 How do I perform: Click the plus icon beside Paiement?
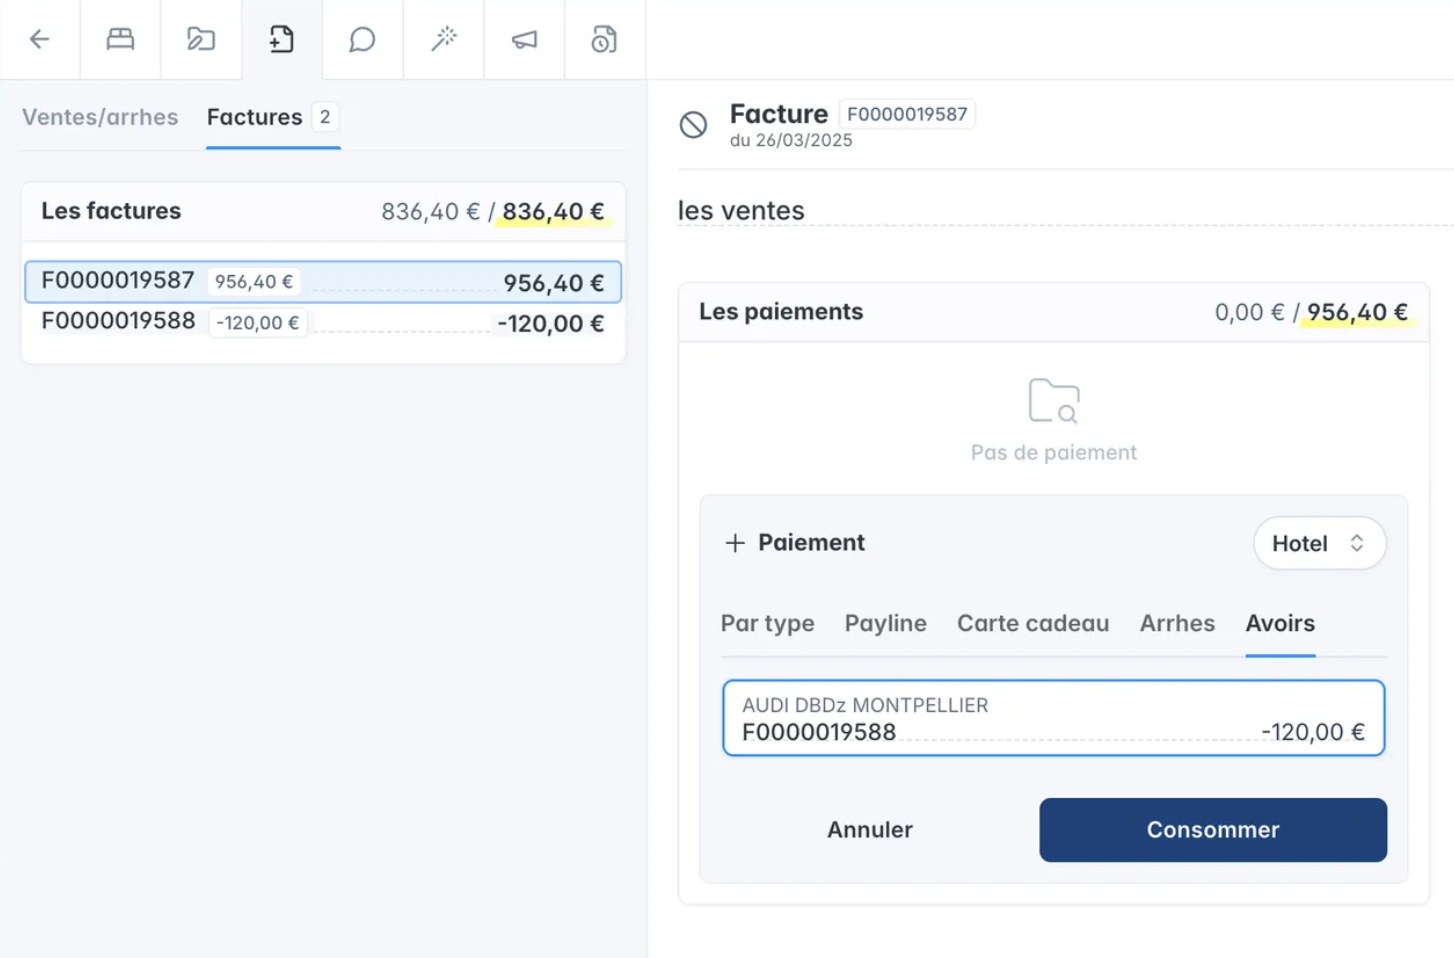pyautogui.click(x=735, y=543)
